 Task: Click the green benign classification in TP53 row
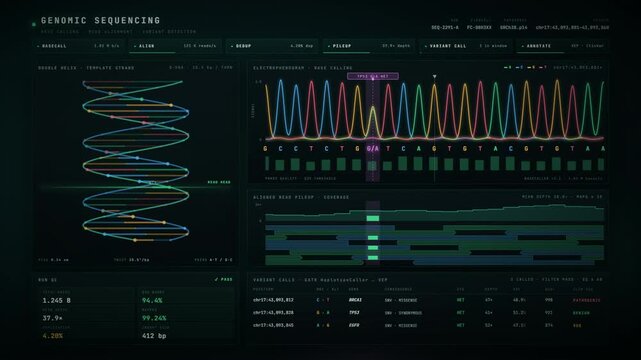tap(581, 313)
